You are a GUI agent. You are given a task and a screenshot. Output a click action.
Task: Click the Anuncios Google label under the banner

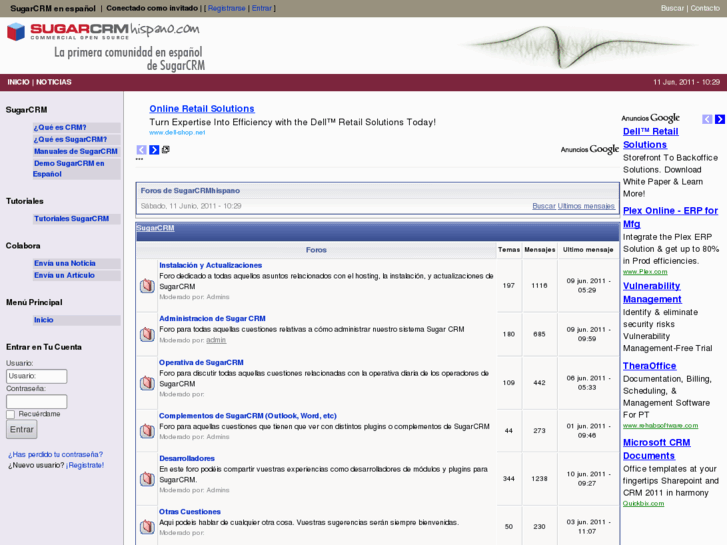(x=589, y=150)
